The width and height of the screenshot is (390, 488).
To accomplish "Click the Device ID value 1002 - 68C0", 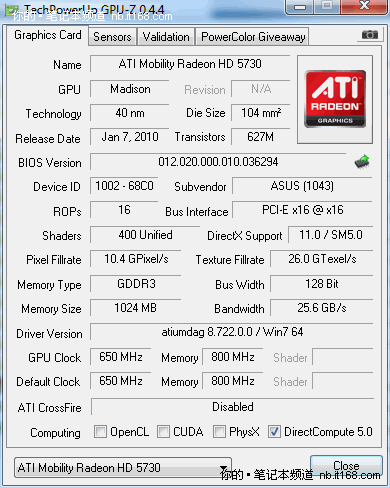I will pyautogui.click(x=124, y=186).
